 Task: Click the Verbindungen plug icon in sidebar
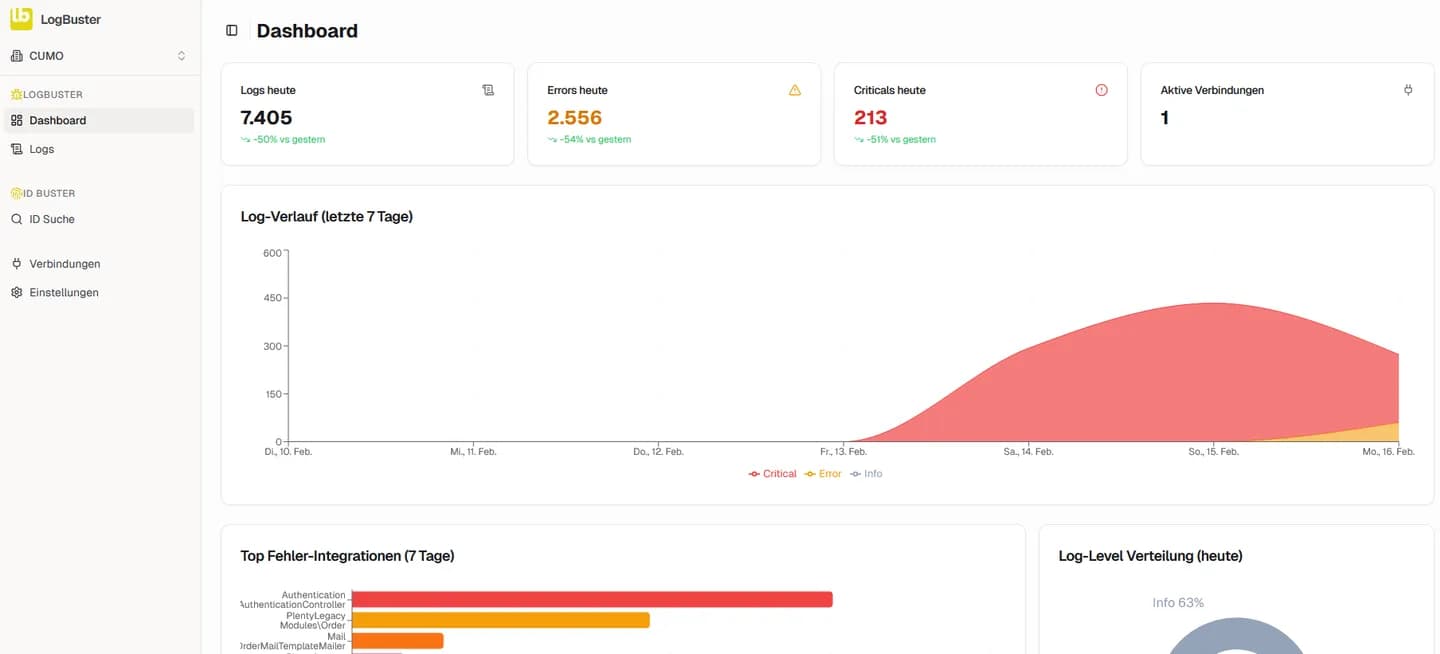click(16, 264)
